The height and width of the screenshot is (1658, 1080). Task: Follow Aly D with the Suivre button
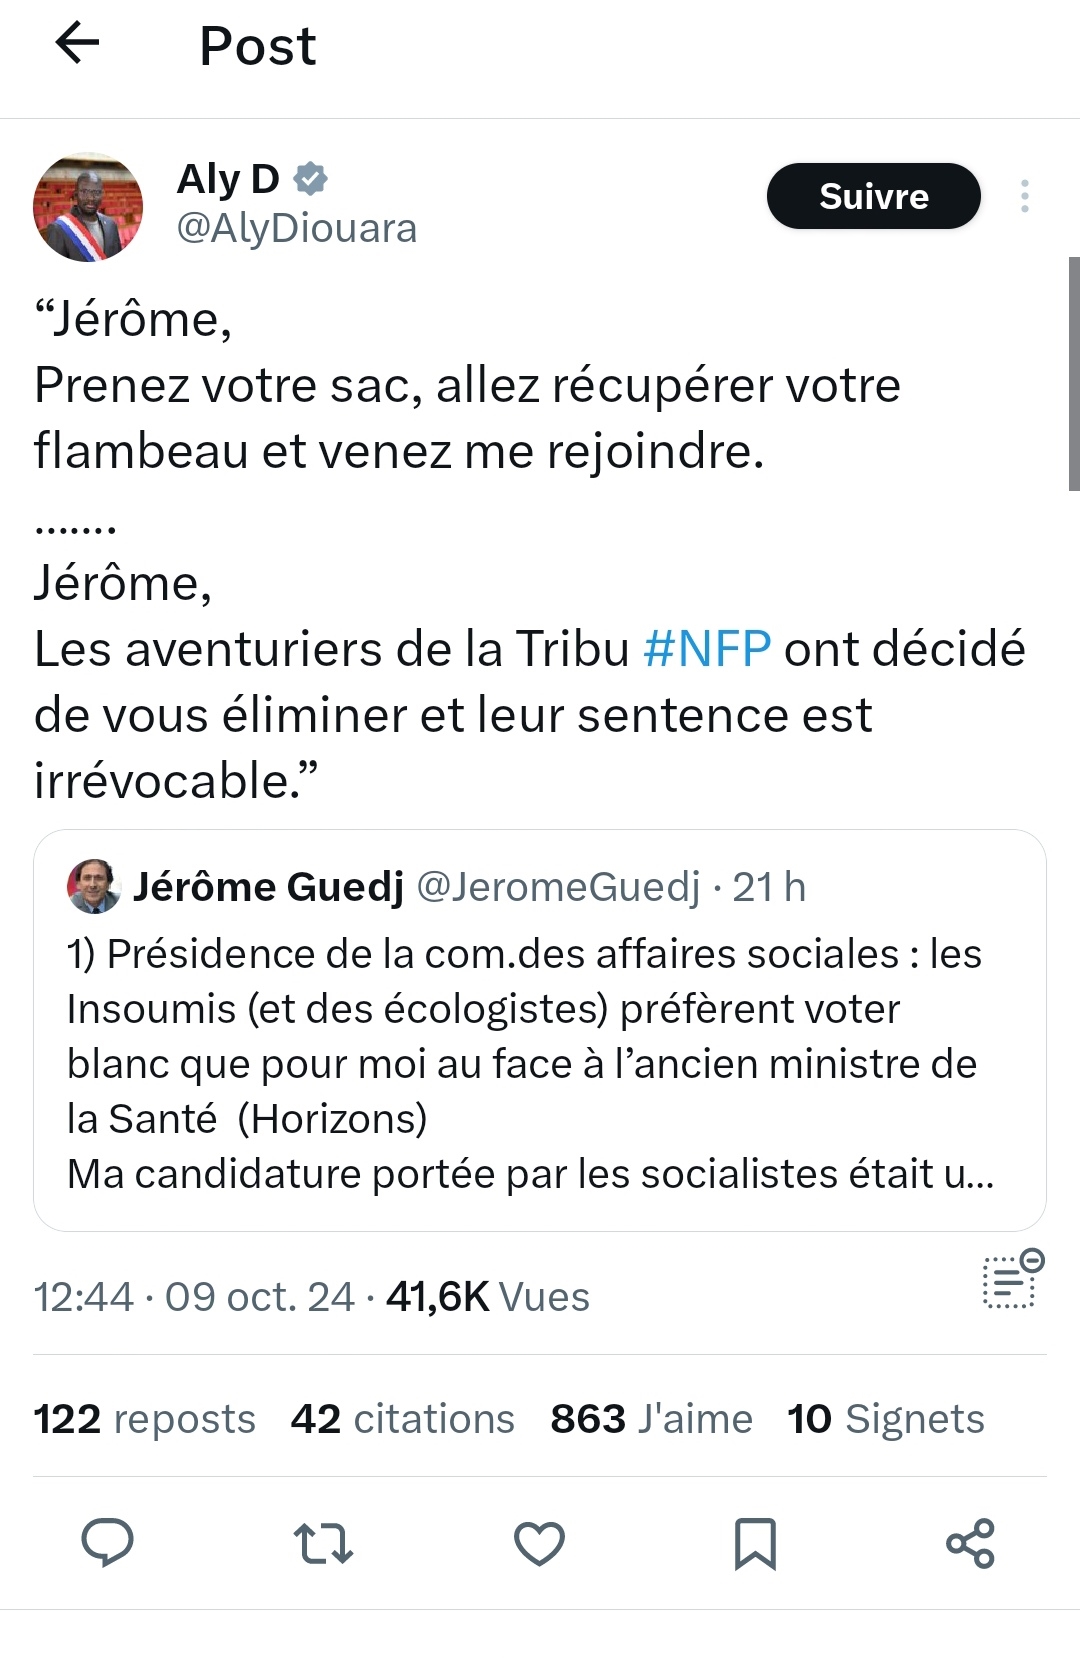click(873, 196)
